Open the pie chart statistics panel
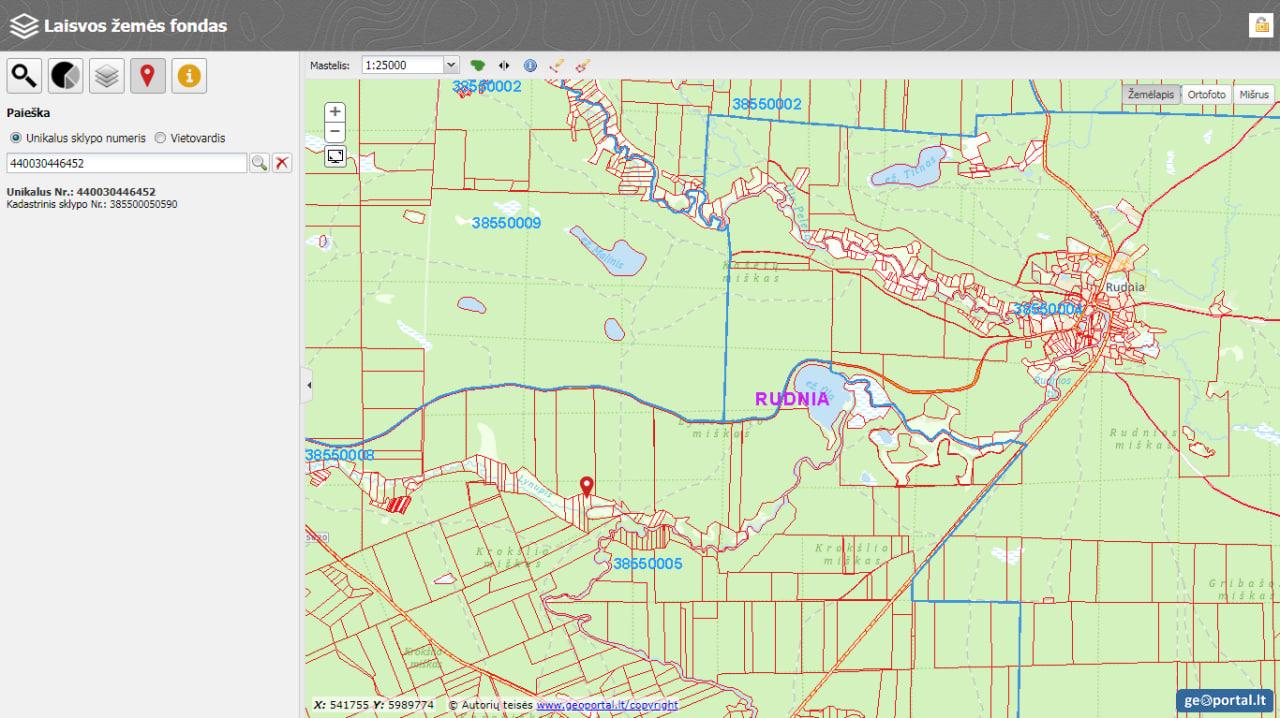This screenshot has height=718, width=1280. [x=66, y=76]
